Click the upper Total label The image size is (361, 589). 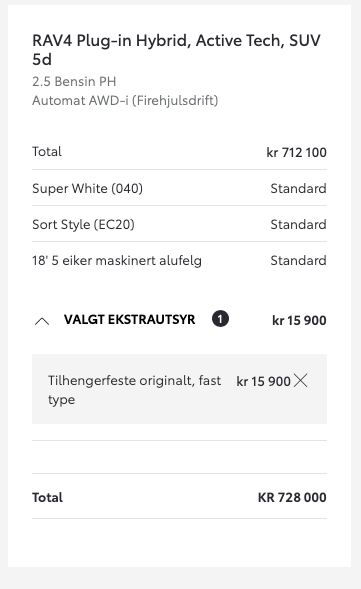(x=47, y=151)
